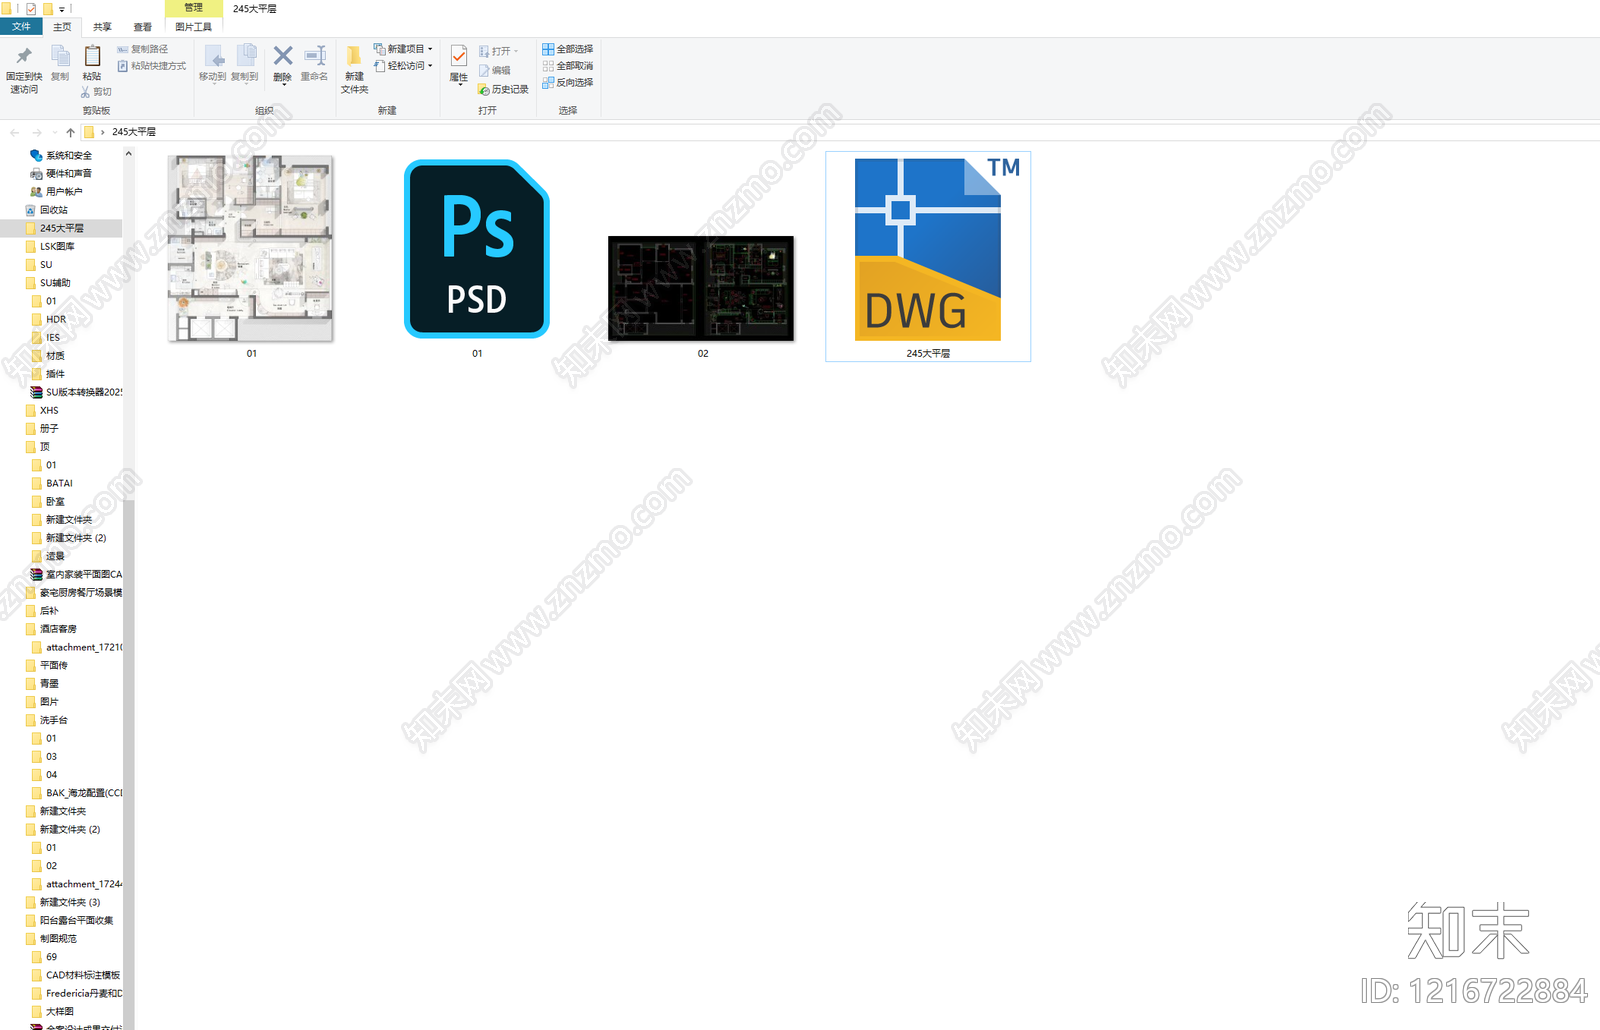The height and width of the screenshot is (1030, 1600).
Task: Open the recent locations chevron beside the forward arrow
Action: (x=54, y=132)
